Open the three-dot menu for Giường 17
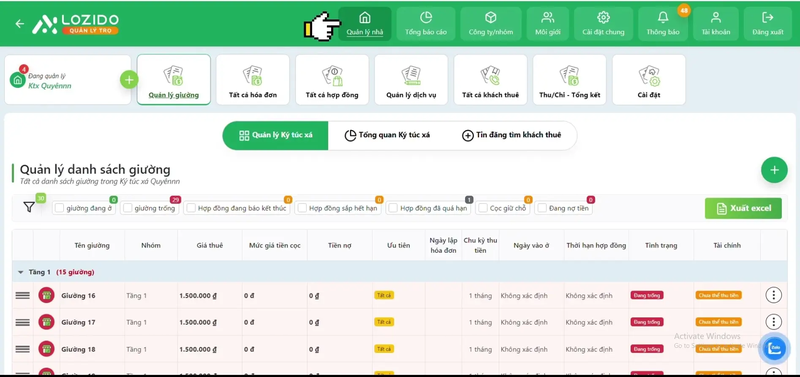Viewport: 800px width, 377px height. click(x=773, y=322)
